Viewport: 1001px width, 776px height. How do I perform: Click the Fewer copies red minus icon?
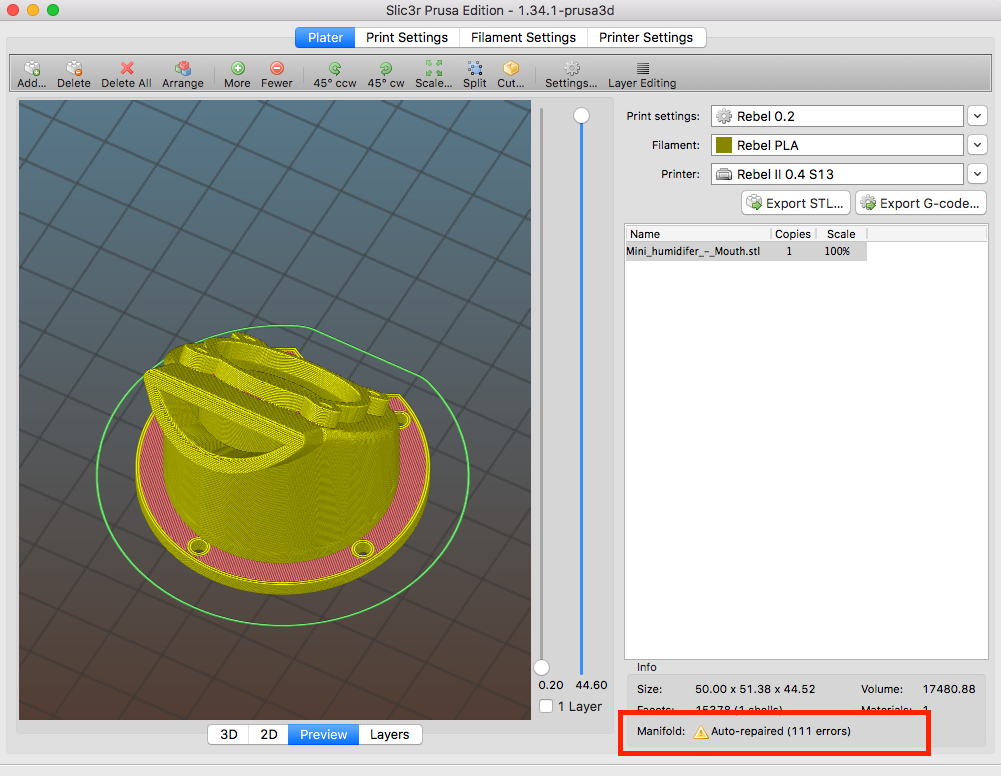click(277, 69)
